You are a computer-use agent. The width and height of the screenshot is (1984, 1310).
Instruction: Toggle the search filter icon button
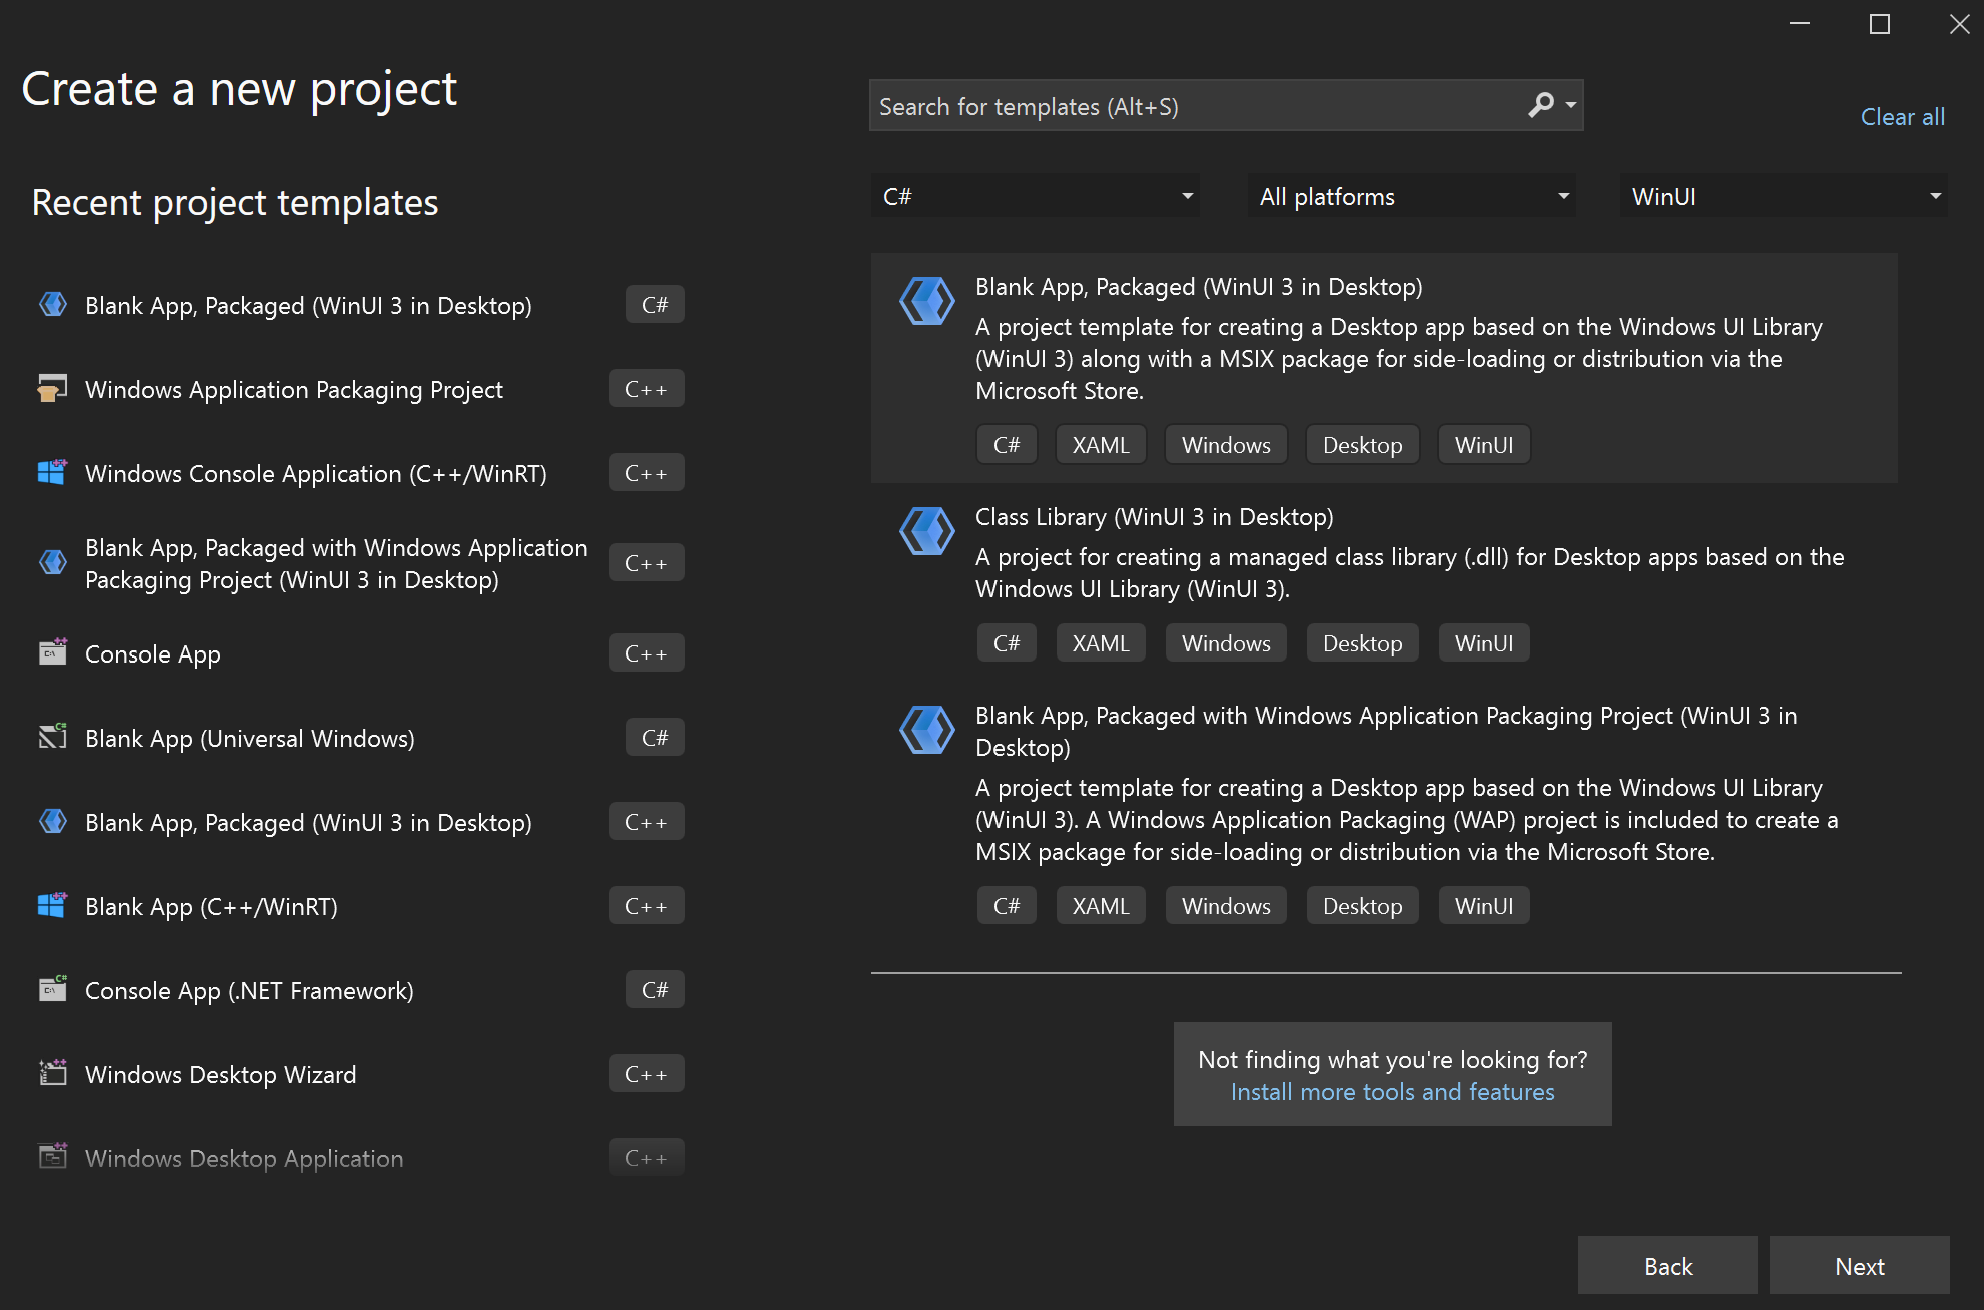pyautogui.click(x=1570, y=104)
